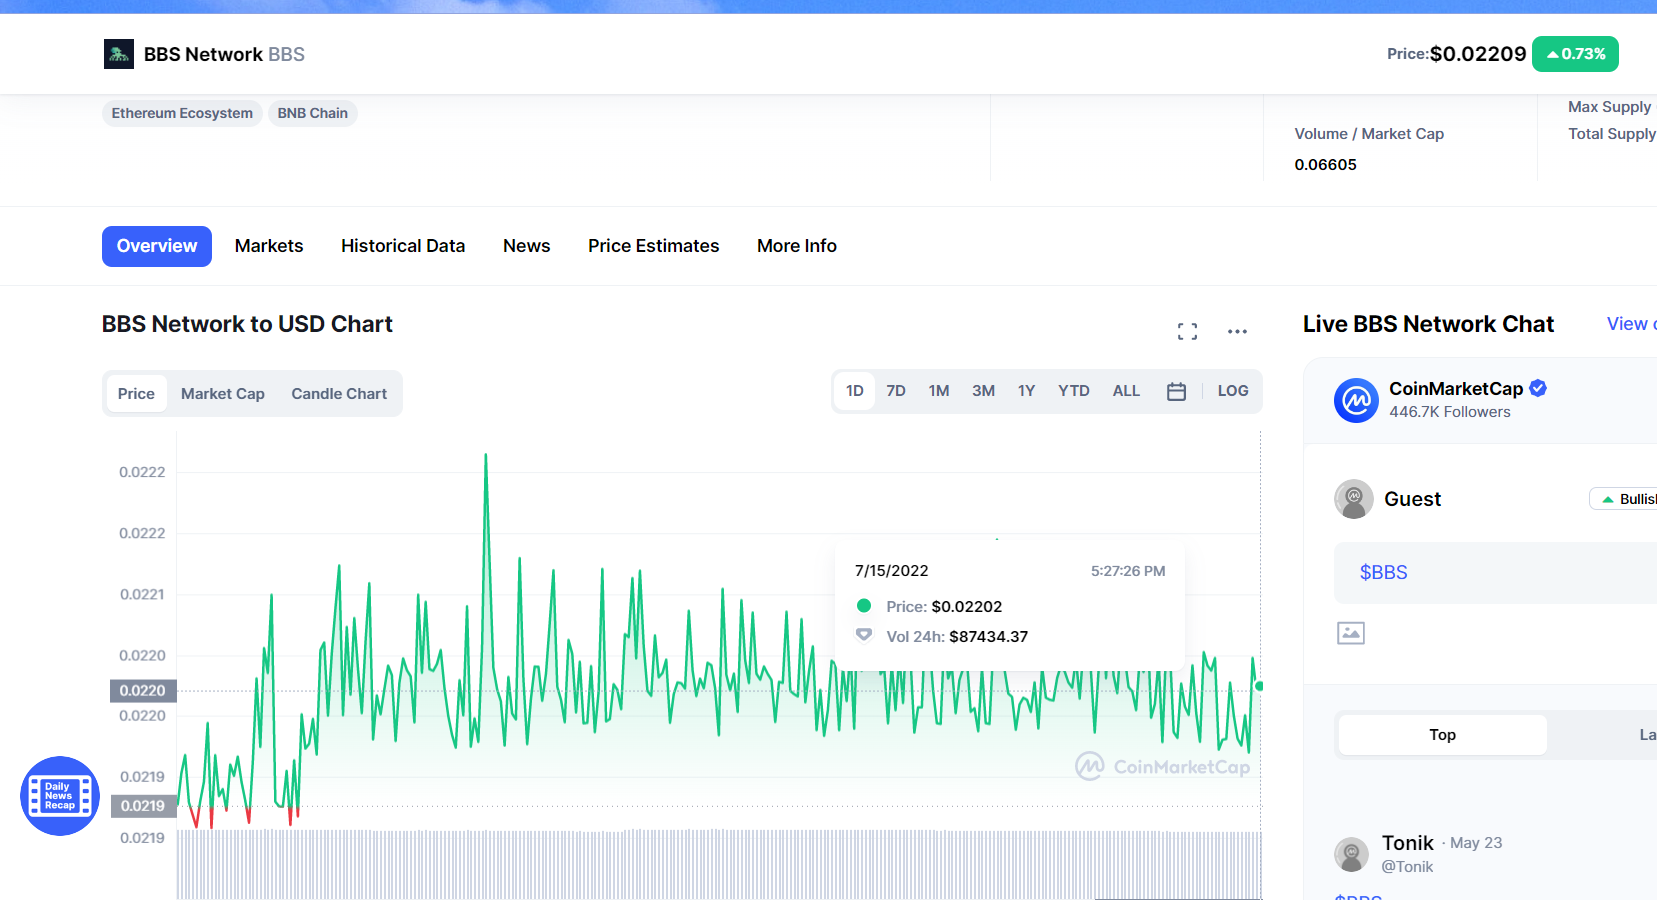
Task: Open the Markets tab
Action: point(269,246)
